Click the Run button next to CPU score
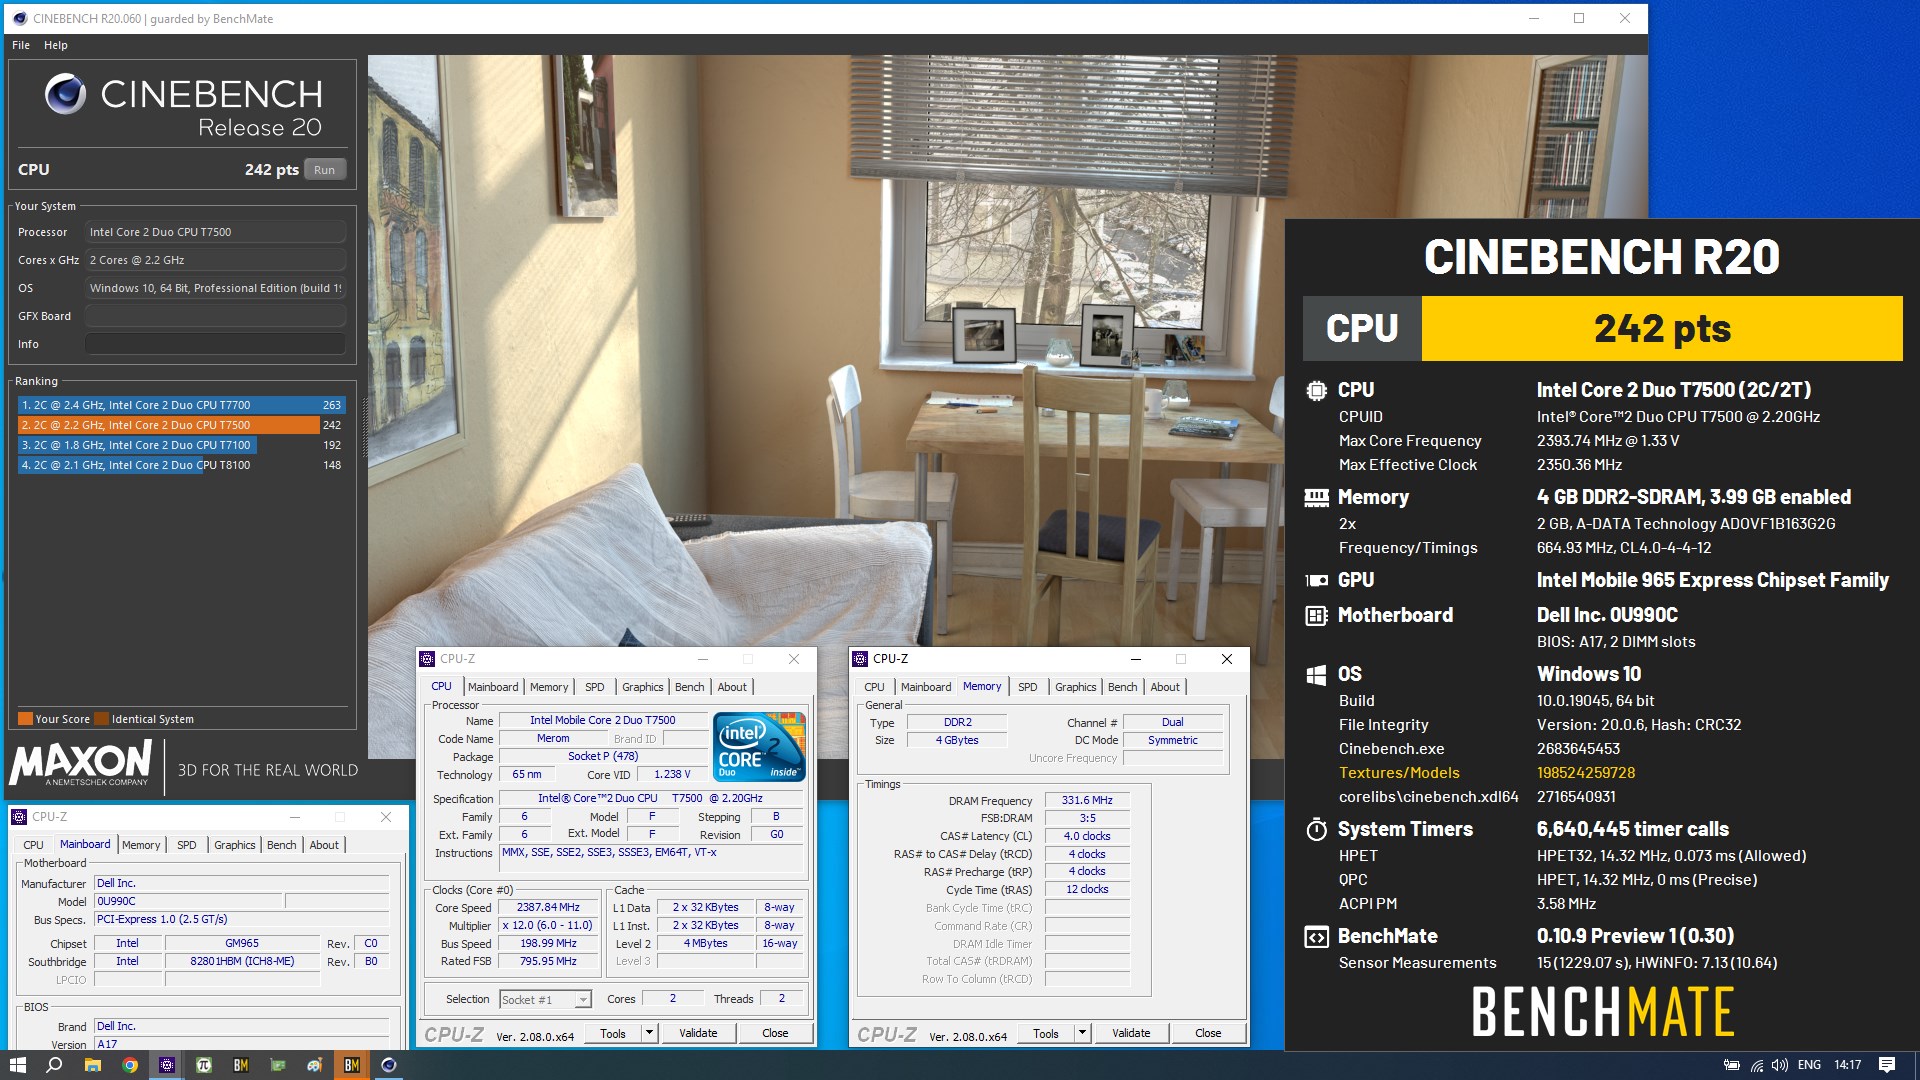 [x=324, y=170]
